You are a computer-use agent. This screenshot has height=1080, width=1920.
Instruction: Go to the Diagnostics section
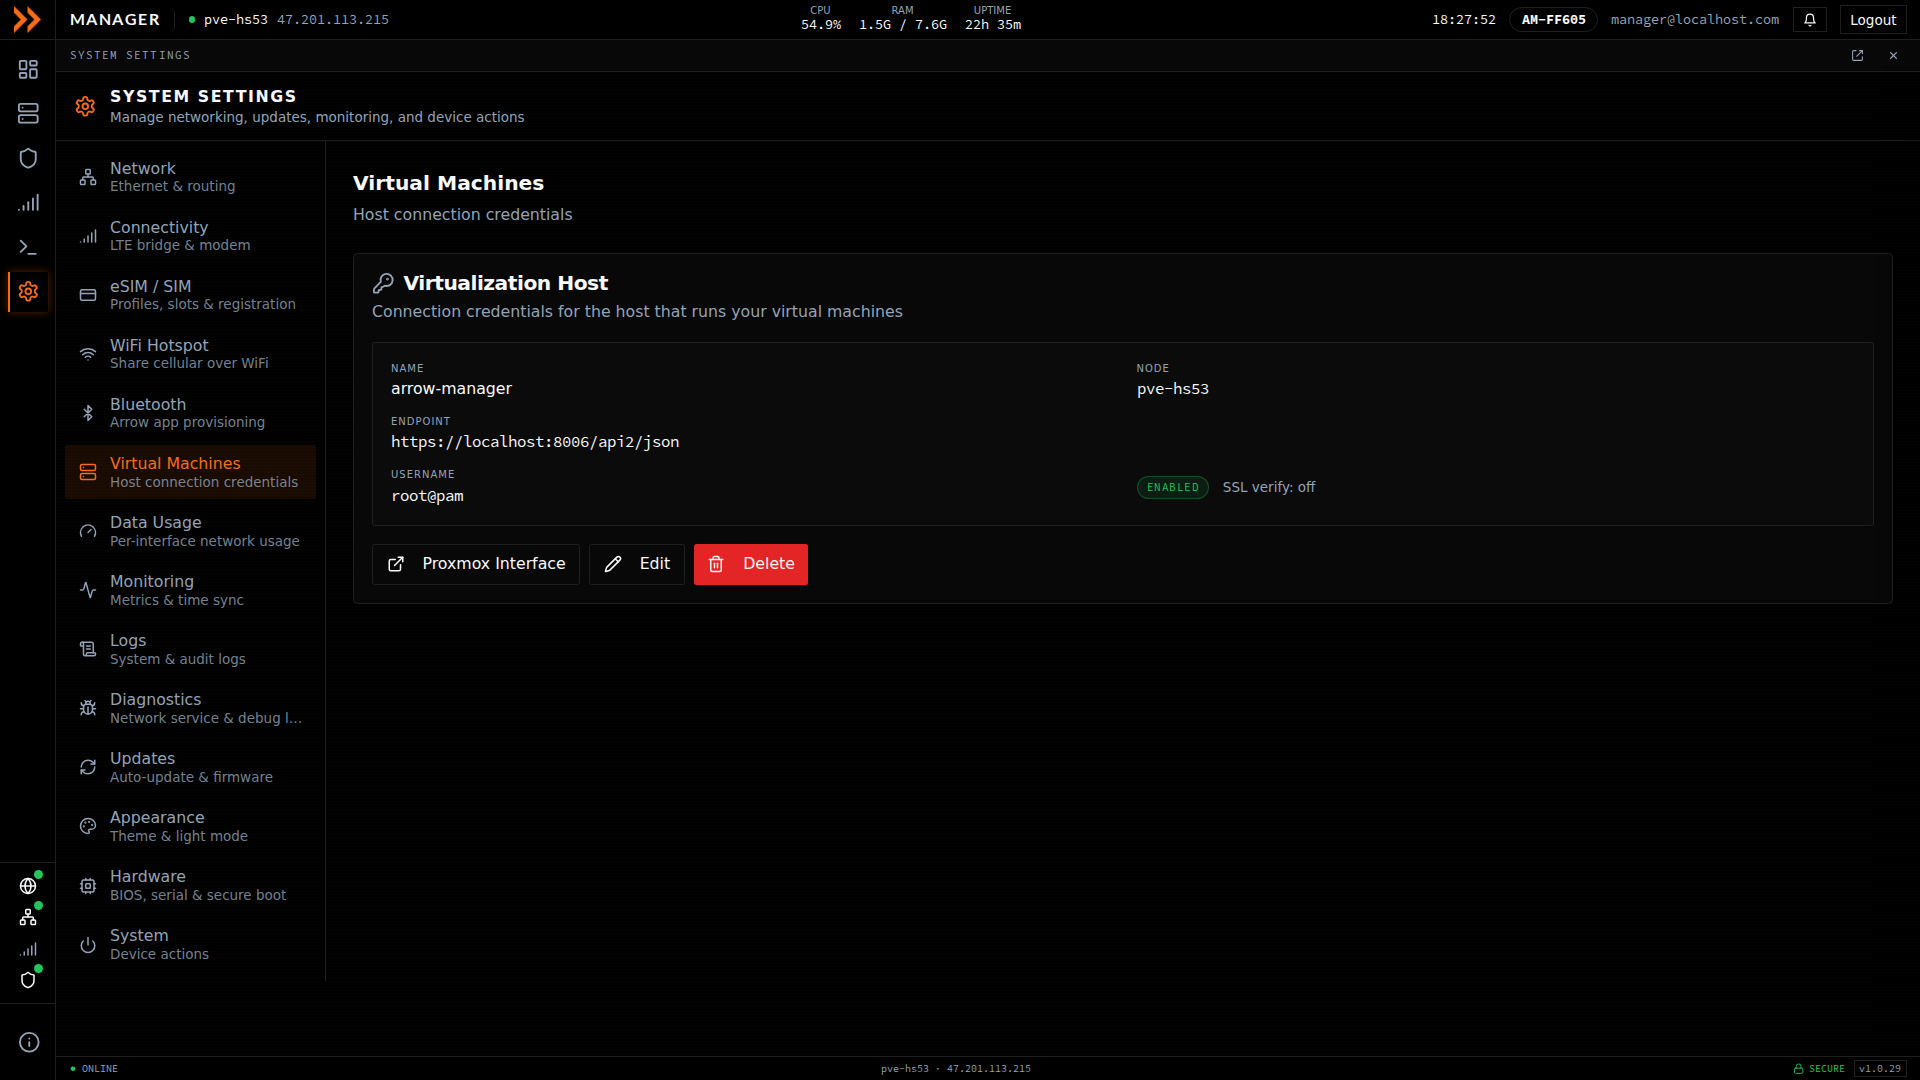pos(190,708)
